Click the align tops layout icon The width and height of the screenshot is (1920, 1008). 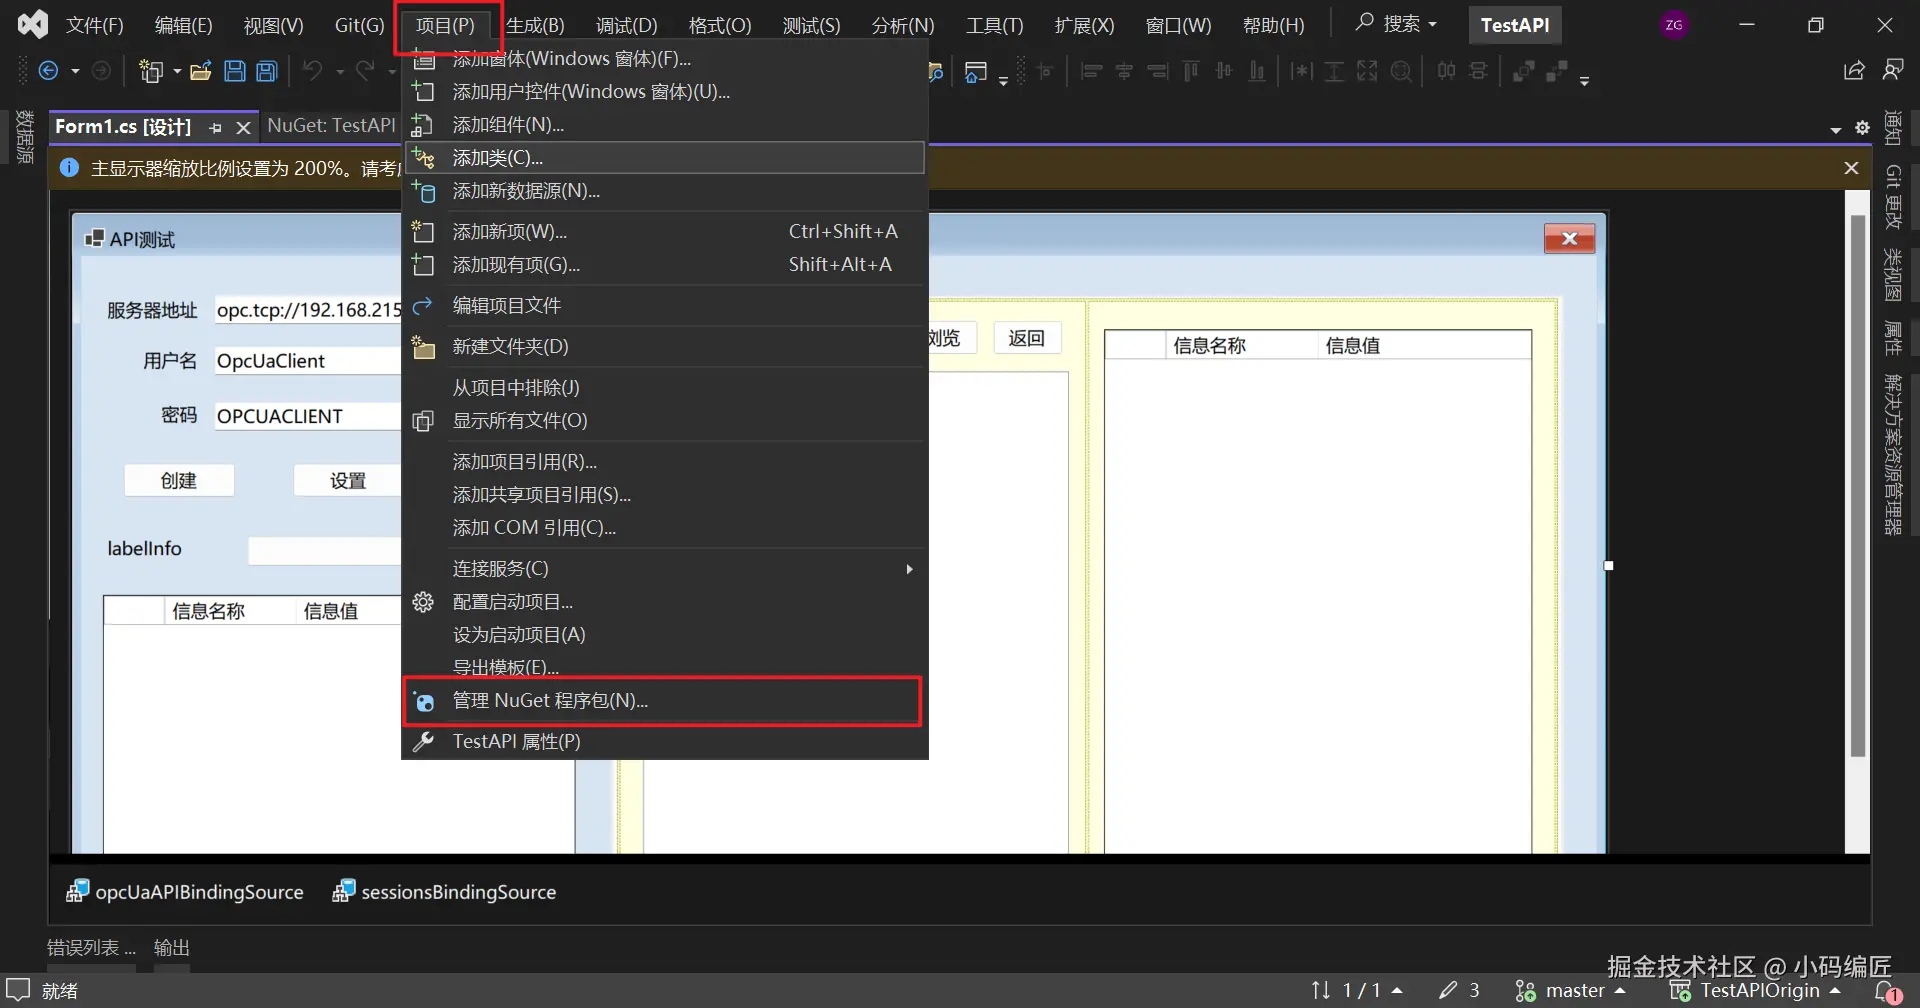(1191, 71)
